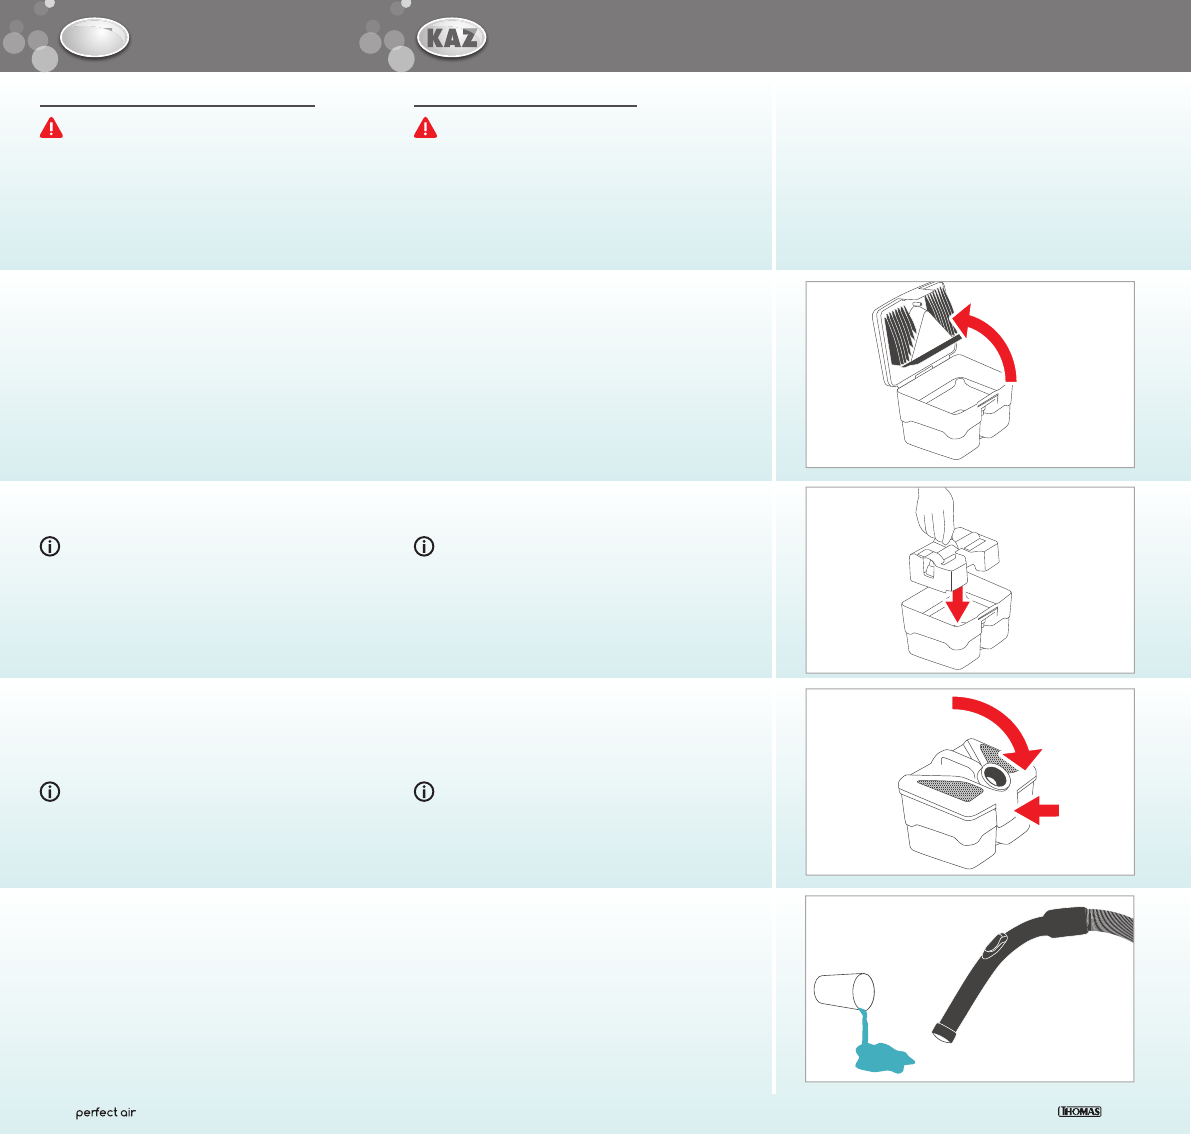Click the red downward arrow under the filter

(x=958, y=603)
